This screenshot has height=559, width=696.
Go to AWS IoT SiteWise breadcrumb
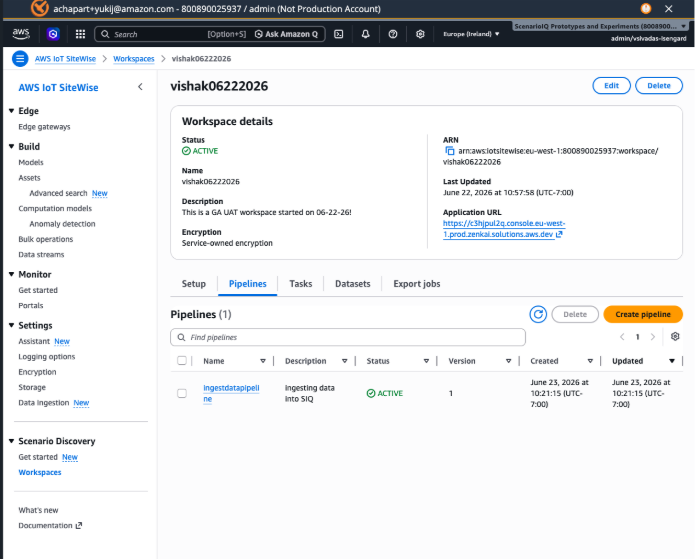click(65, 59)
